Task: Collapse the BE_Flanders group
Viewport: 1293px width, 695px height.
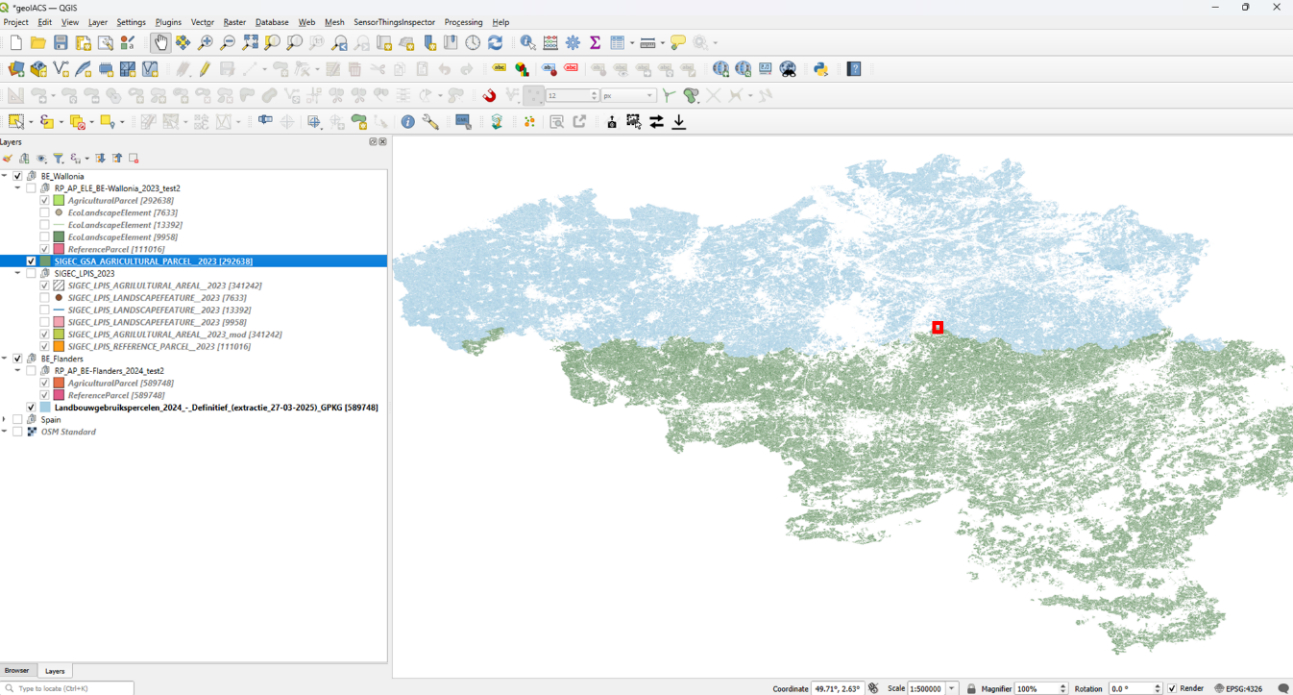Action: 5,359
